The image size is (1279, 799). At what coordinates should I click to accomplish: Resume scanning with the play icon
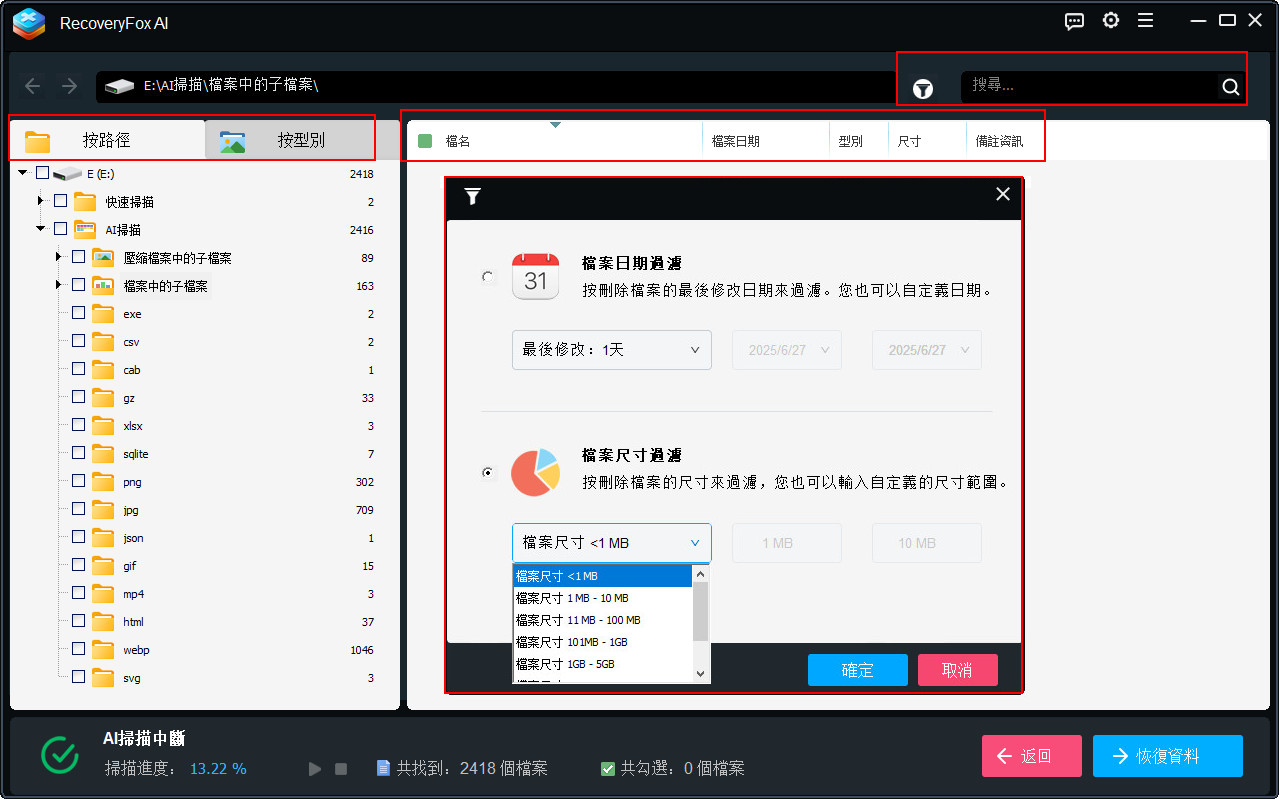tap(314, 768)
